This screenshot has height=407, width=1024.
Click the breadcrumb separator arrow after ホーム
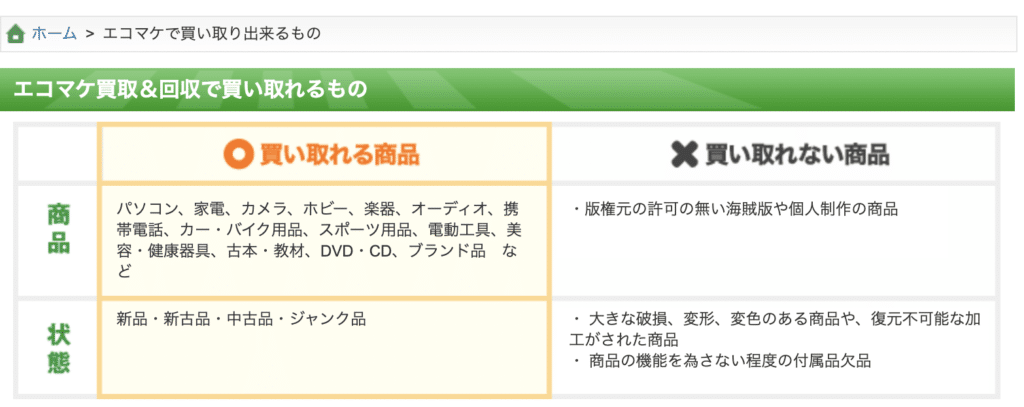click(x=90, y=33)
